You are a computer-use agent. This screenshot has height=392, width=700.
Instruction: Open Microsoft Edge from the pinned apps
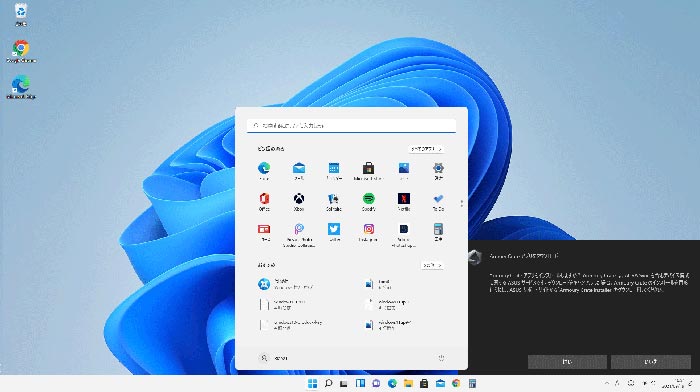(x=264, y=171)
